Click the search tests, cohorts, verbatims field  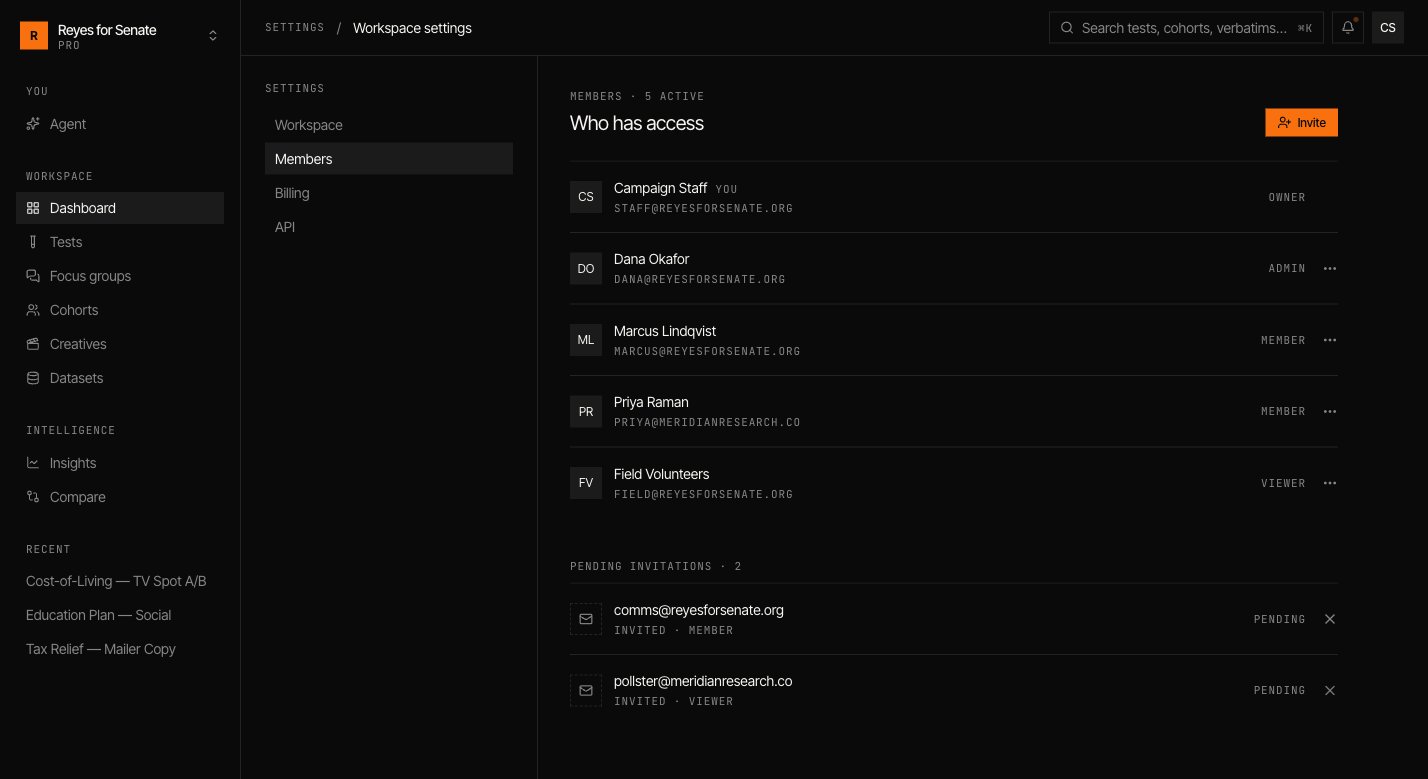point(1186,28)
